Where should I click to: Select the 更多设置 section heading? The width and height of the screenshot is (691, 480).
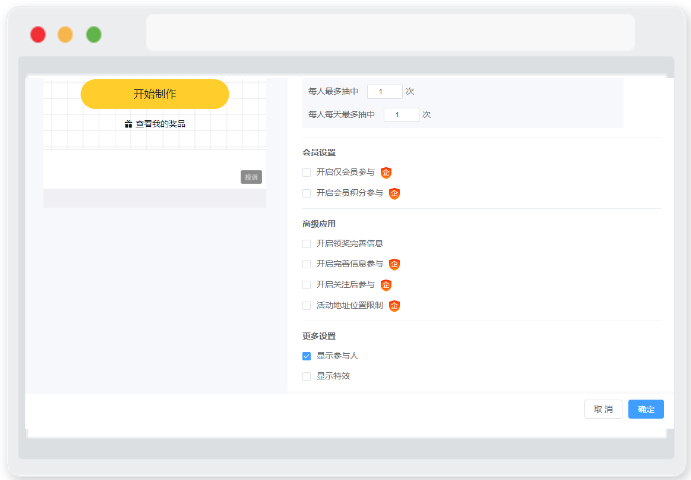pos(319,336)
